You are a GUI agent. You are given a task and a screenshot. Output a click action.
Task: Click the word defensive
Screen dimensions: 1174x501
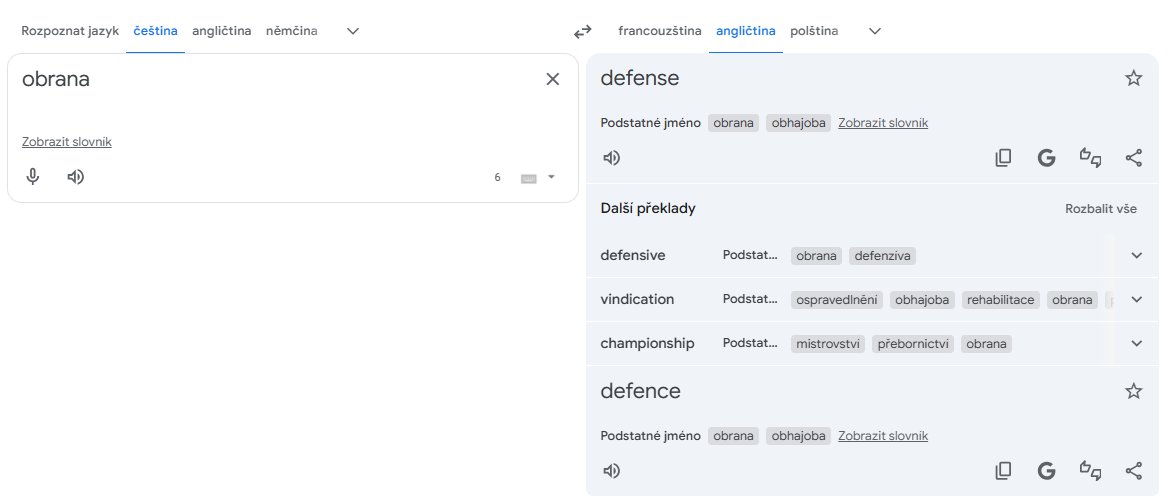[x=633, y=255]
